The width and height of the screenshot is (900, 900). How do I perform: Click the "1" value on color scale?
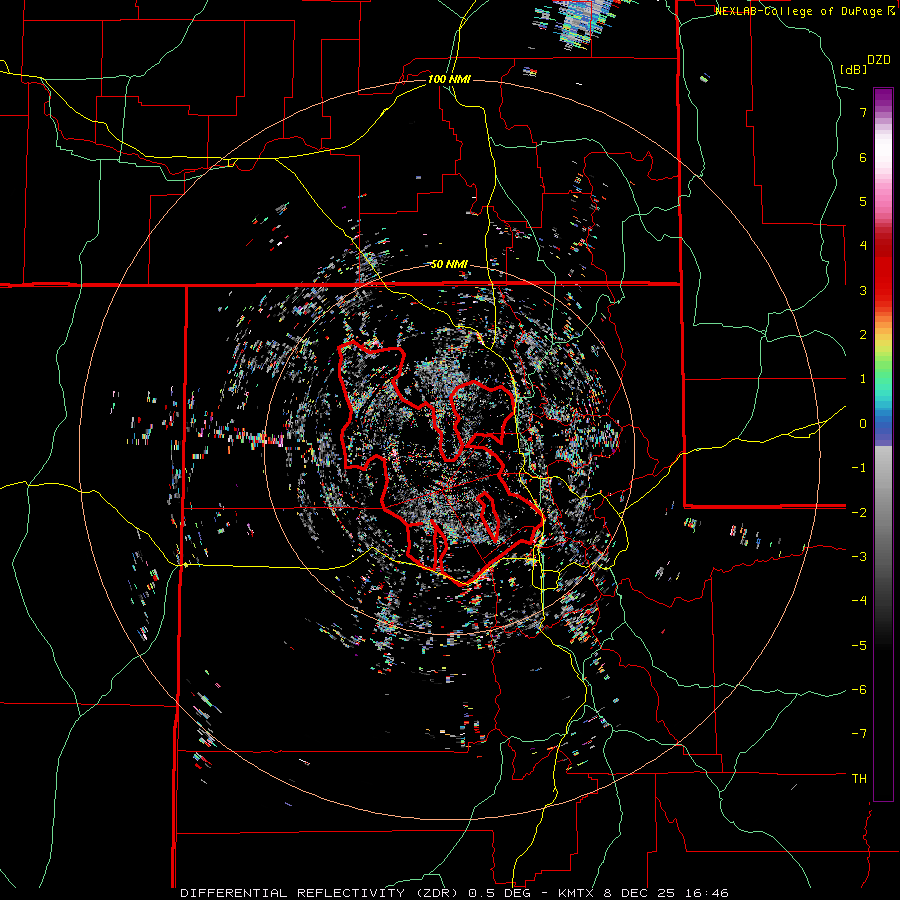(x=863, y=379)
